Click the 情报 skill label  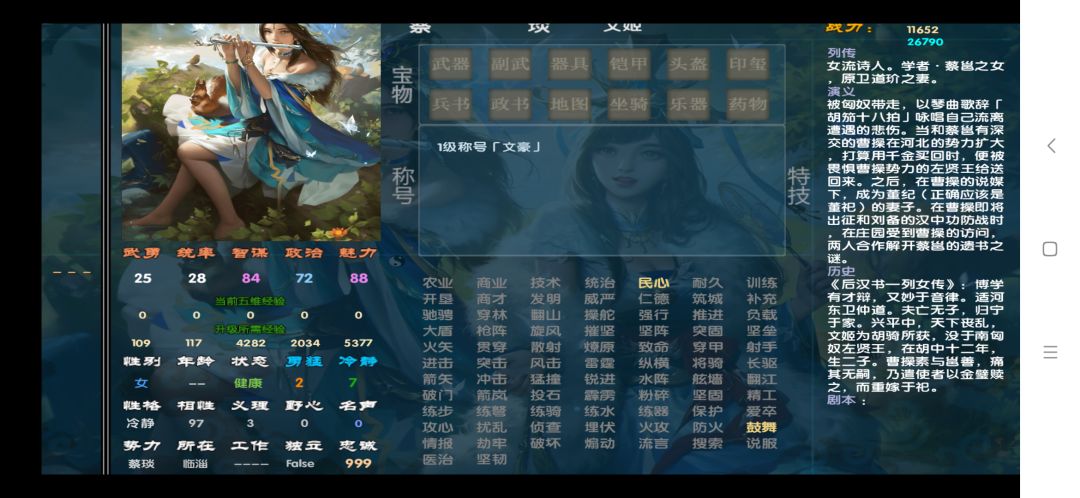point(437,444)
